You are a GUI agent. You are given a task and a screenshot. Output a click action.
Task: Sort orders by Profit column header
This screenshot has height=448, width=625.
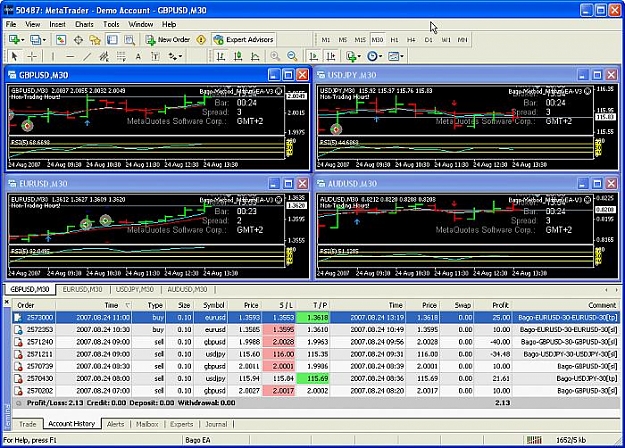[x=492, y=305]
